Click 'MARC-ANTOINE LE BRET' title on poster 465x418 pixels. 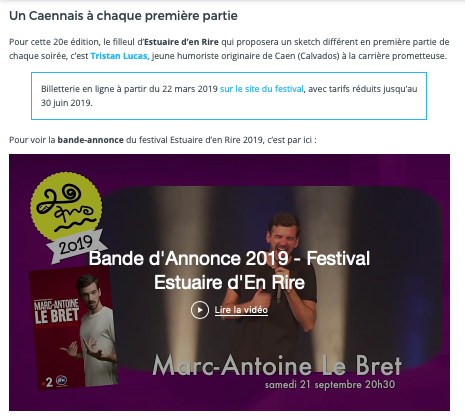coord(57,312)
